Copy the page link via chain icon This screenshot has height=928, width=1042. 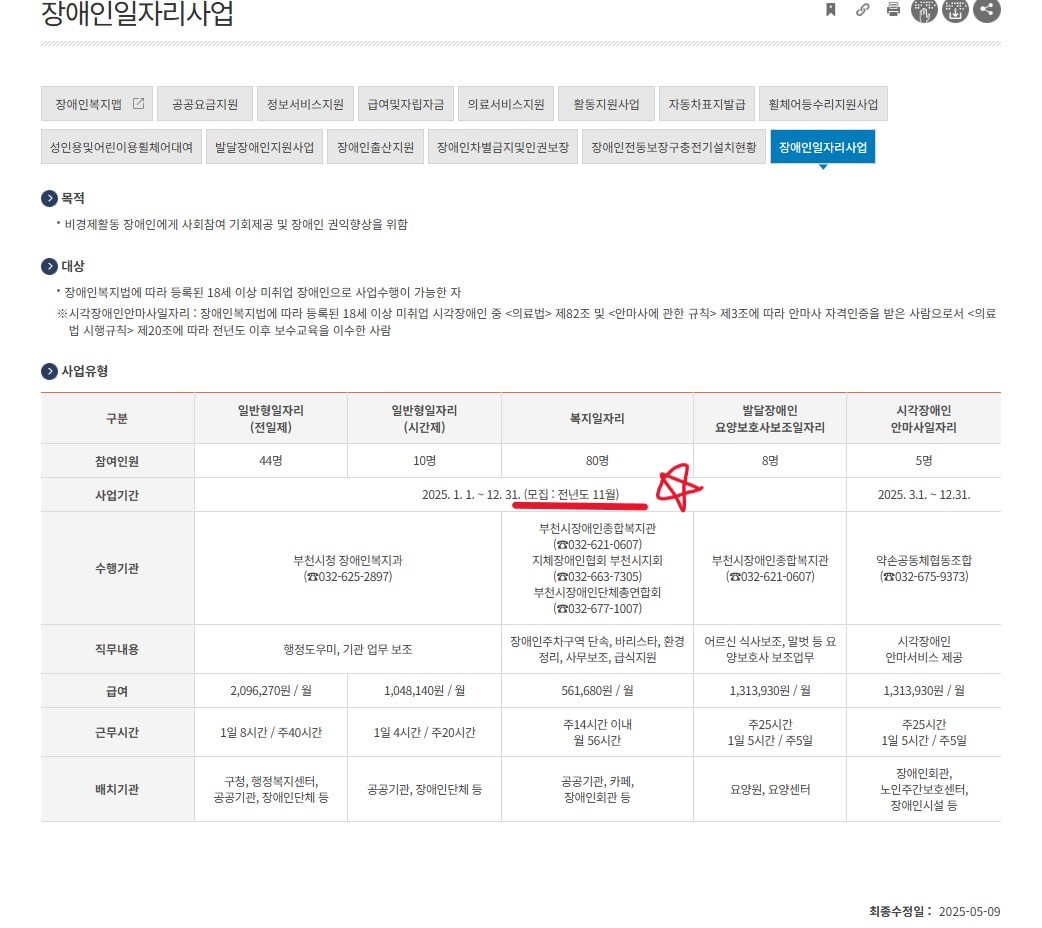862,10
